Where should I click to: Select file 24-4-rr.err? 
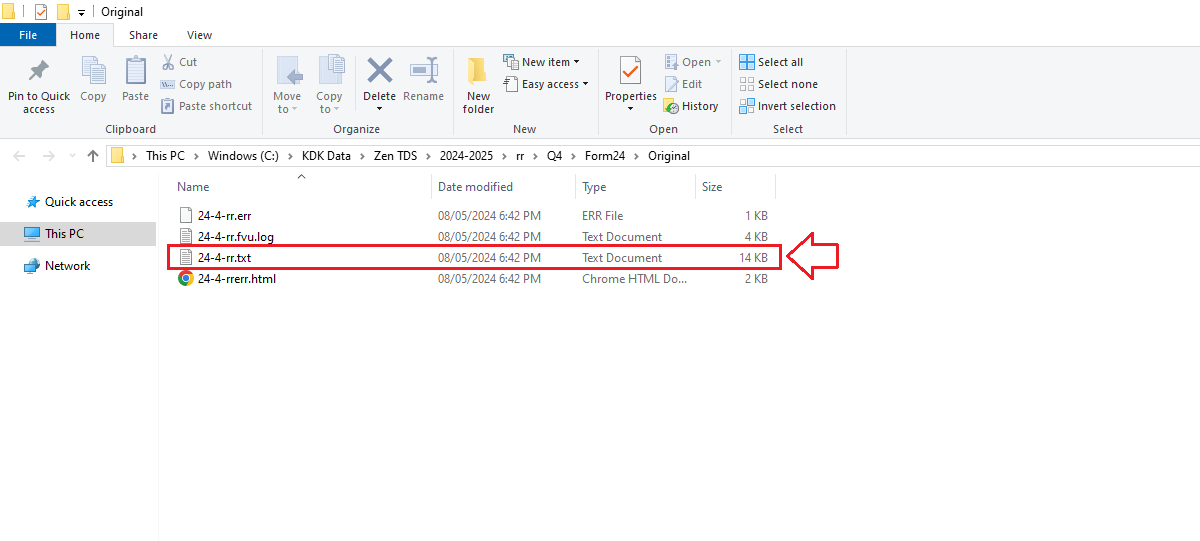point(225,215)
